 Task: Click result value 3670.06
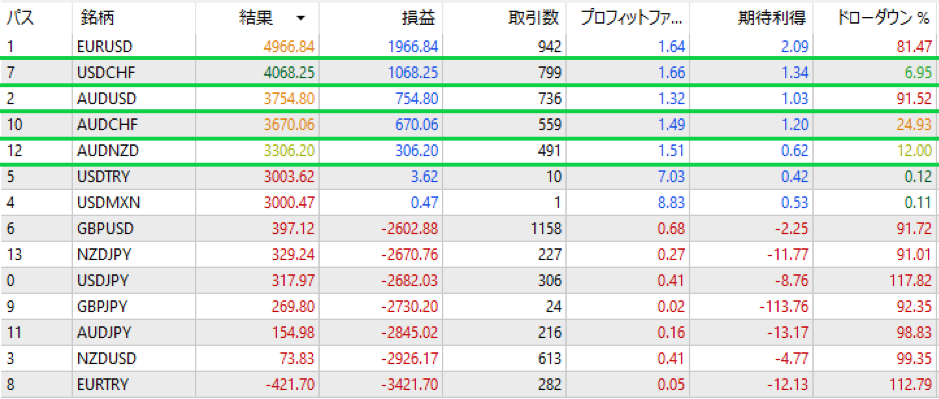tap(290, 125)
